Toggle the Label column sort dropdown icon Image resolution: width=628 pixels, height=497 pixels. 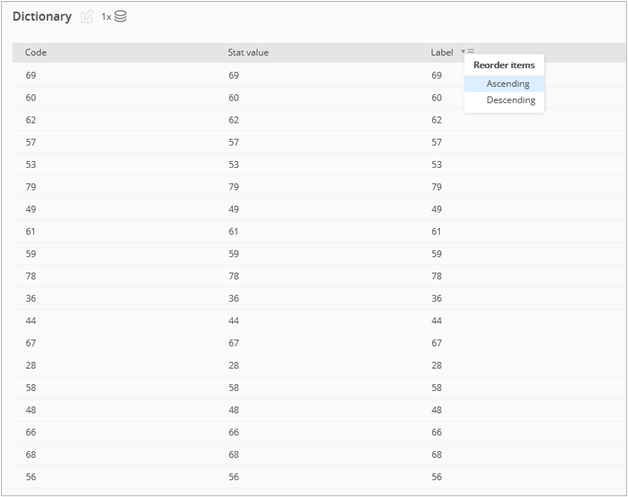tap(467, 52)
